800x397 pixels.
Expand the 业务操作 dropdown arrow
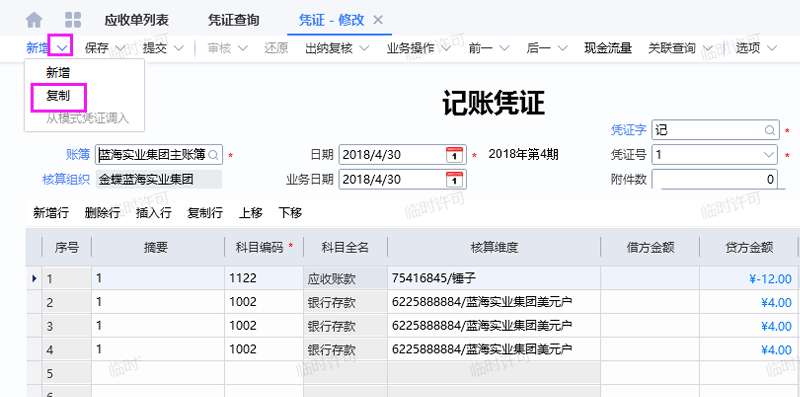click(446, 48)
